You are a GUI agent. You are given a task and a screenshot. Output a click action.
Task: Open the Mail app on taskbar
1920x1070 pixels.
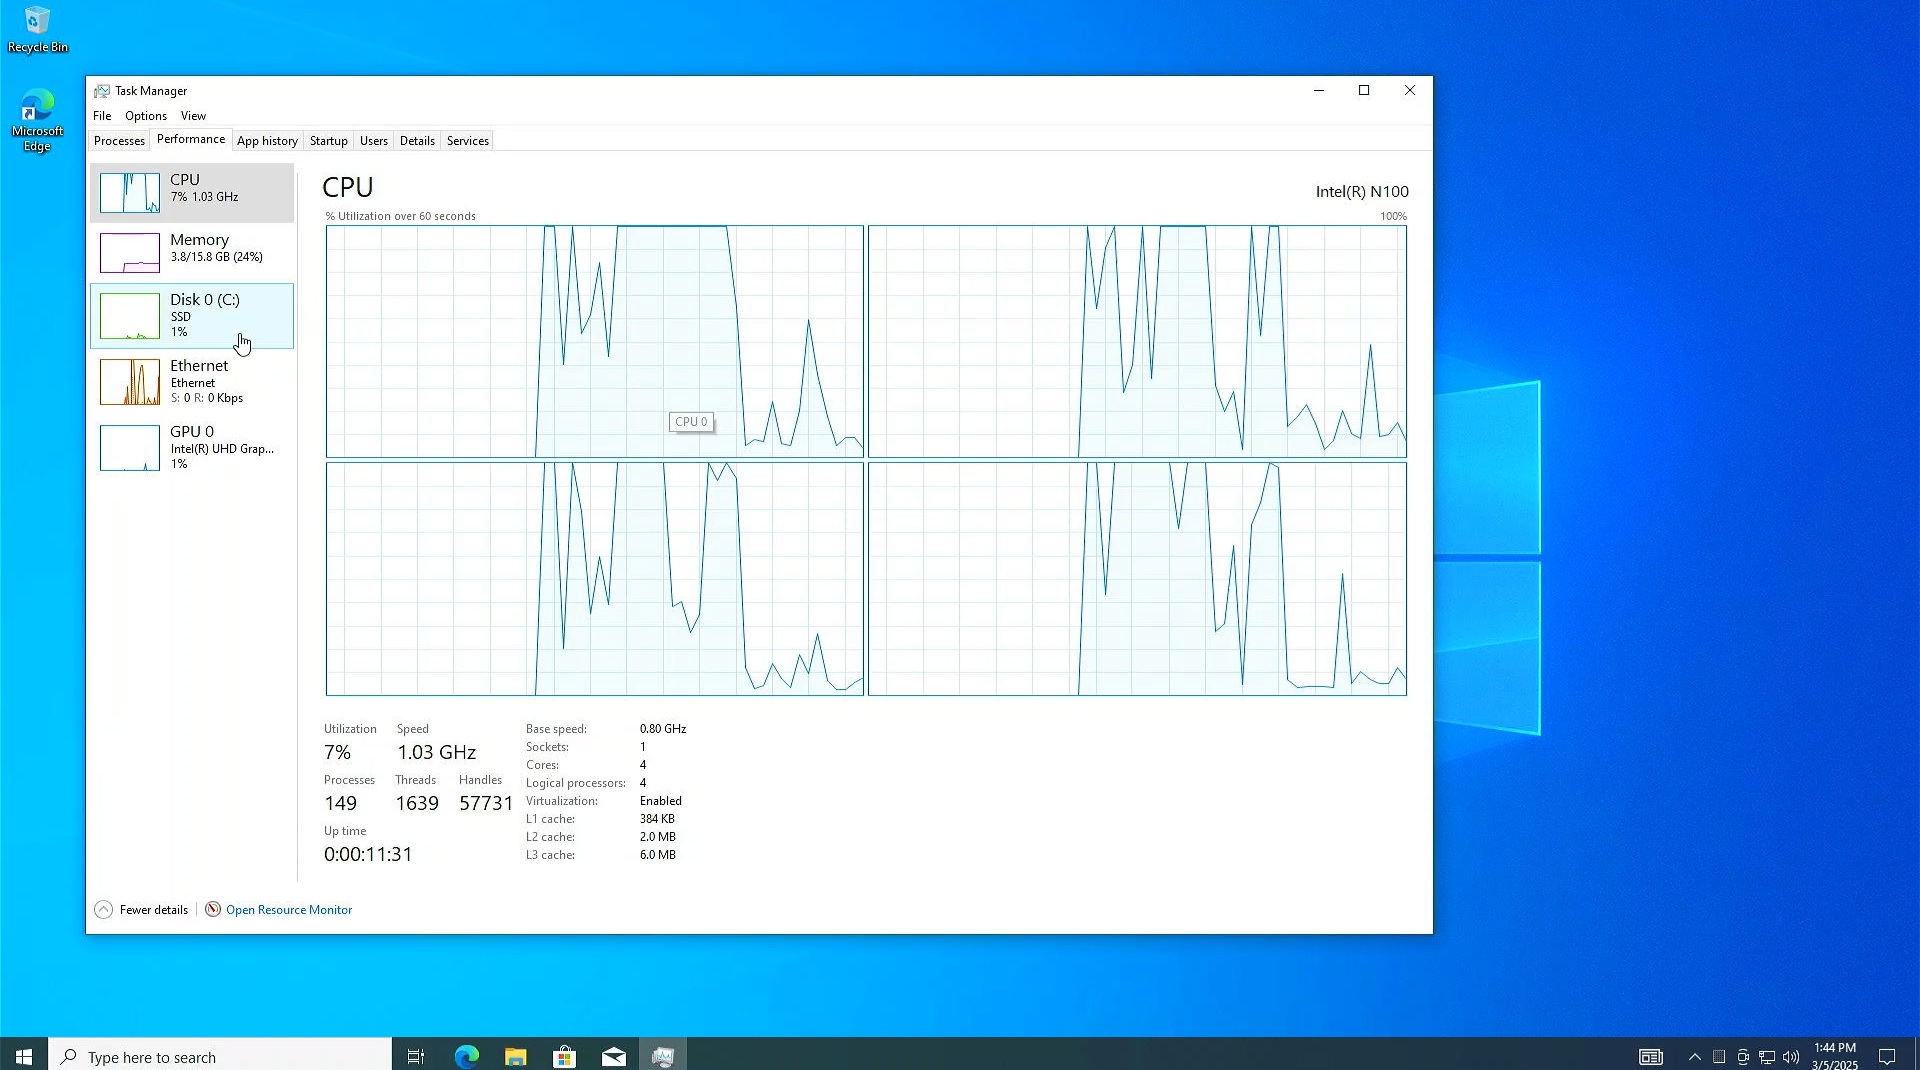[614, 1056]
